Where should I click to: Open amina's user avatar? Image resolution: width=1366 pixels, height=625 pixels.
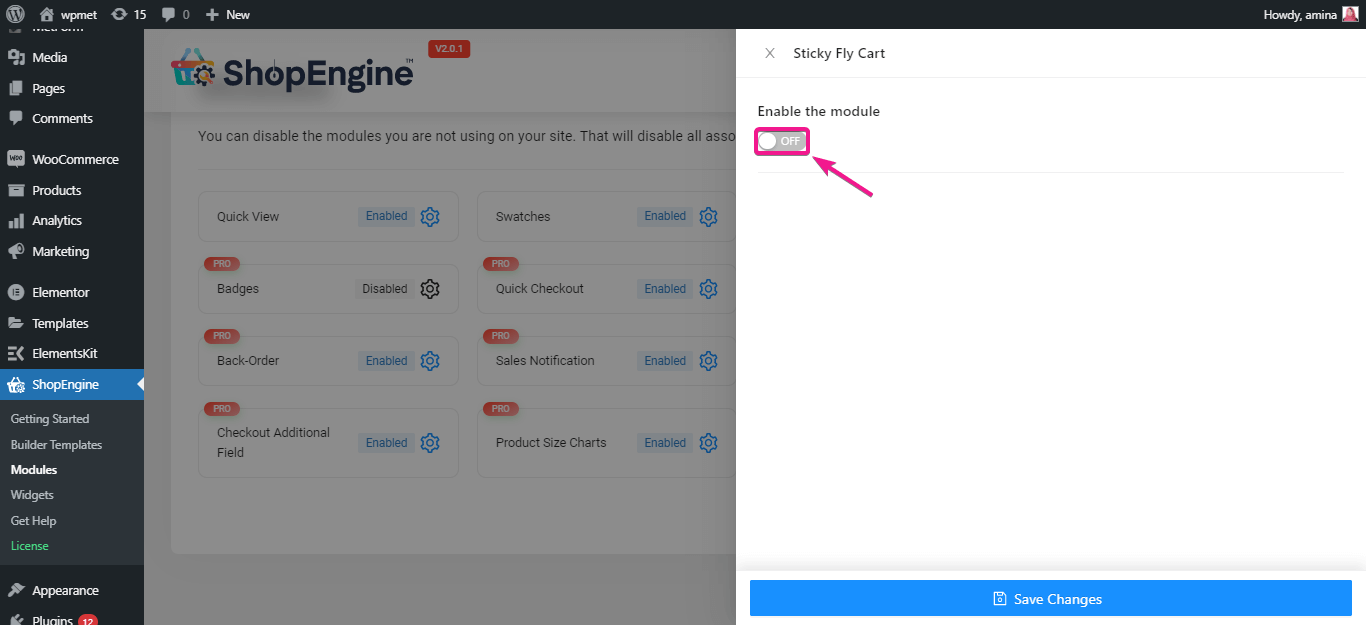click(x=1351, y=14)
